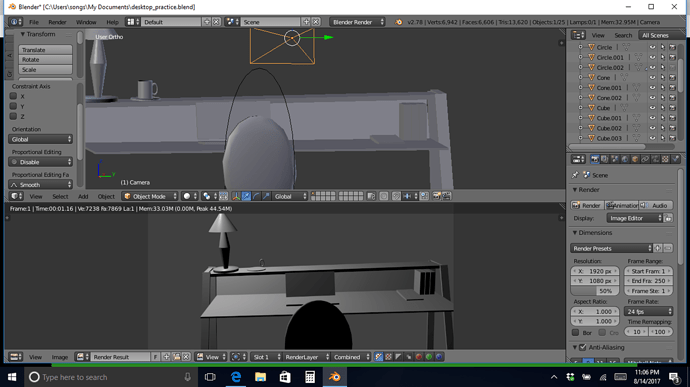Open the 3D view editor type selector
This screenshot has height=387, width=690.
17,196
